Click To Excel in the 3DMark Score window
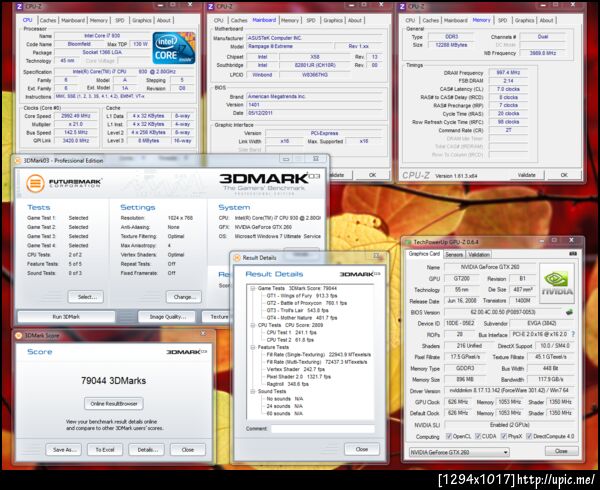Viewport: 600px width, 490px height. [105, 450]
